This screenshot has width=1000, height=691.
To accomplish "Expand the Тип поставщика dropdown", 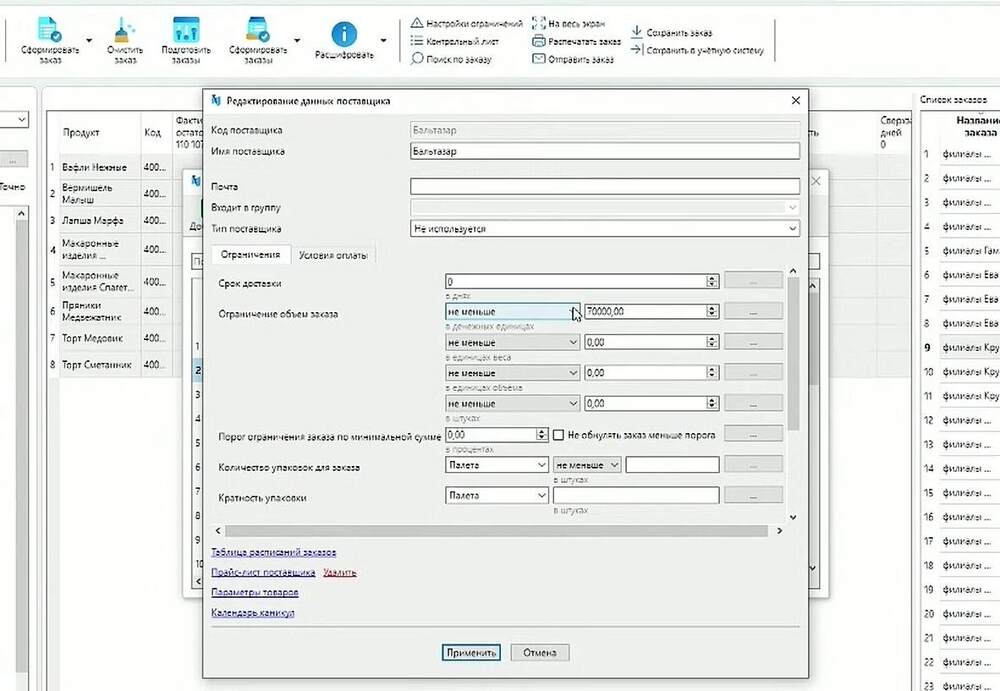I will [605, 228].
